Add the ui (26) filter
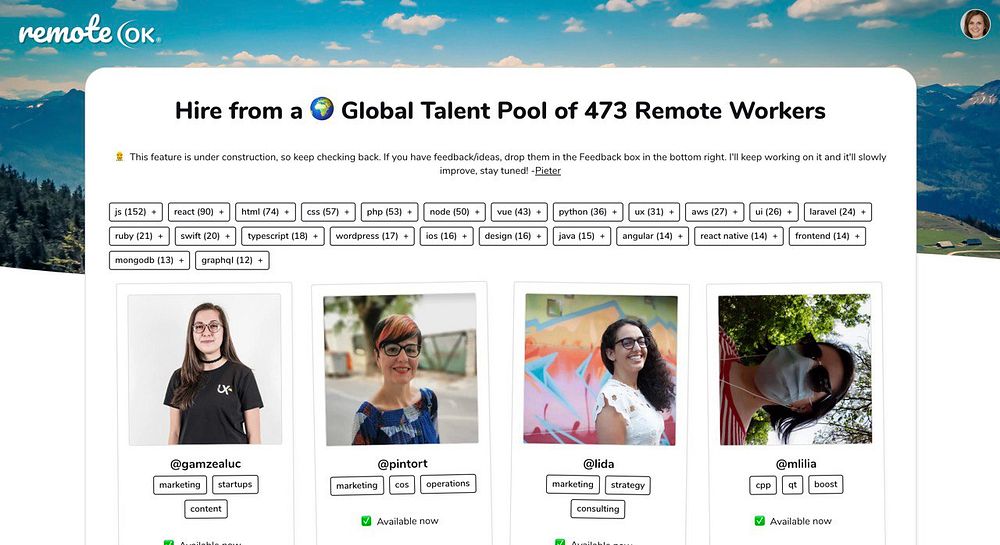 pos(774,212)
